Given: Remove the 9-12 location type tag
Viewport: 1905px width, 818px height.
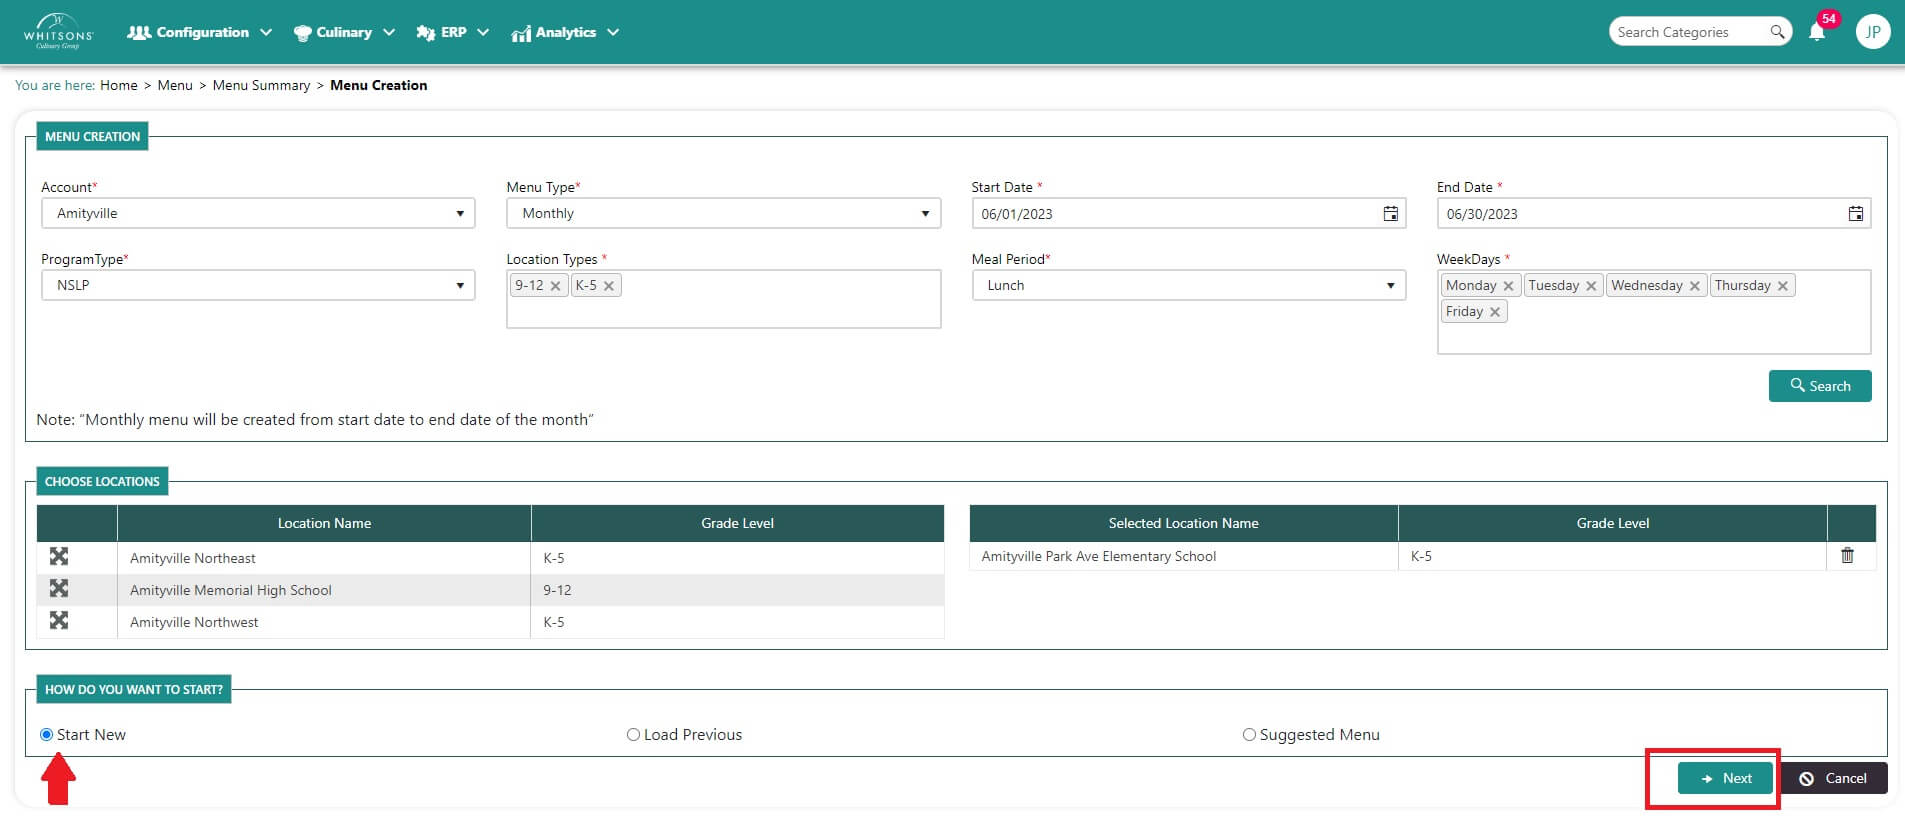Looking at the screenshot, I should 555,286.
